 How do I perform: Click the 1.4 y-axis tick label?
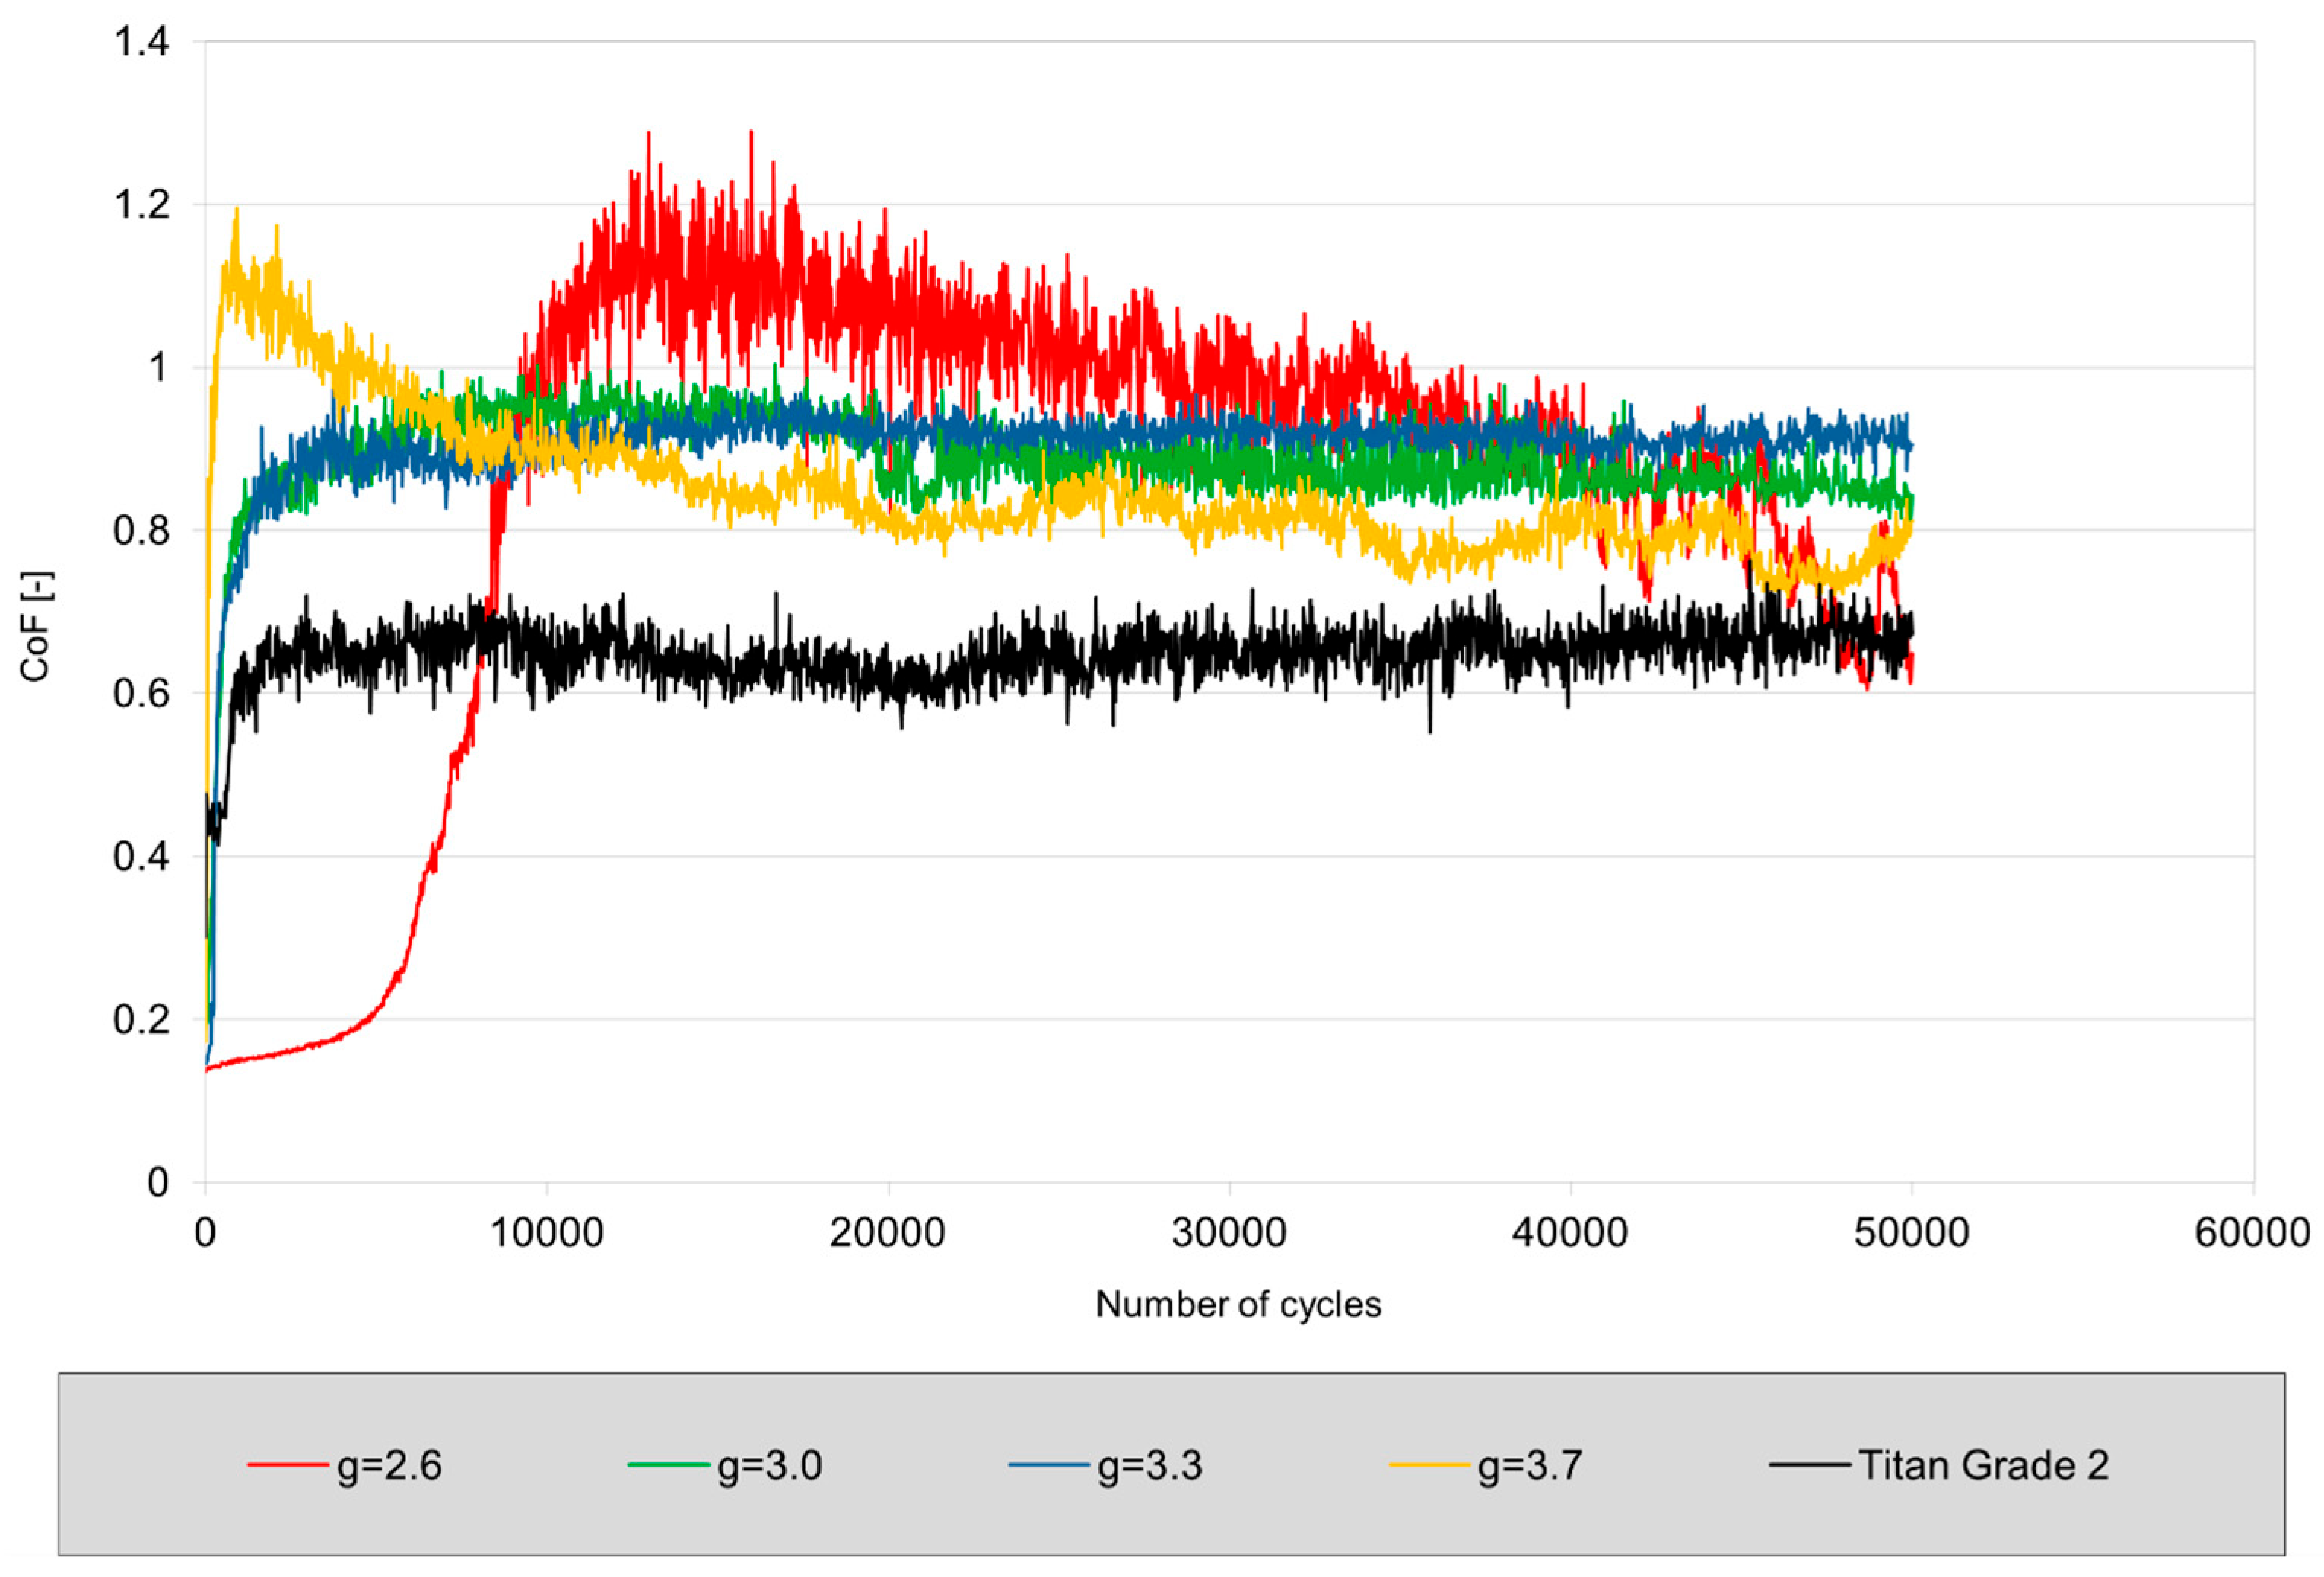pyautogui.click(x=141, y=42)
